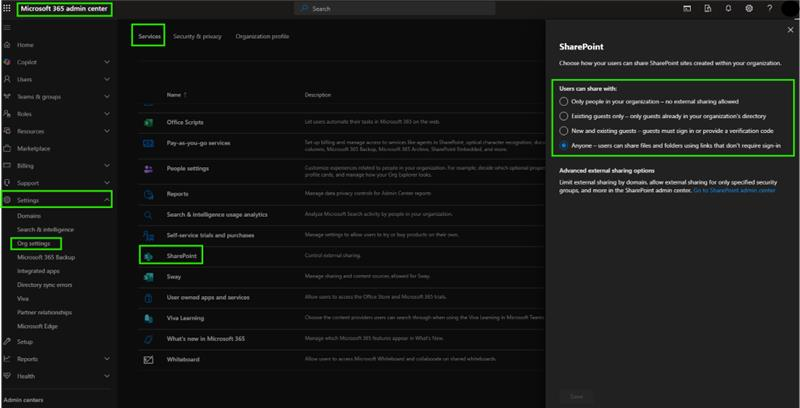Collapse the navigation menu hamburger icon
800x408 pixels.
7,27
